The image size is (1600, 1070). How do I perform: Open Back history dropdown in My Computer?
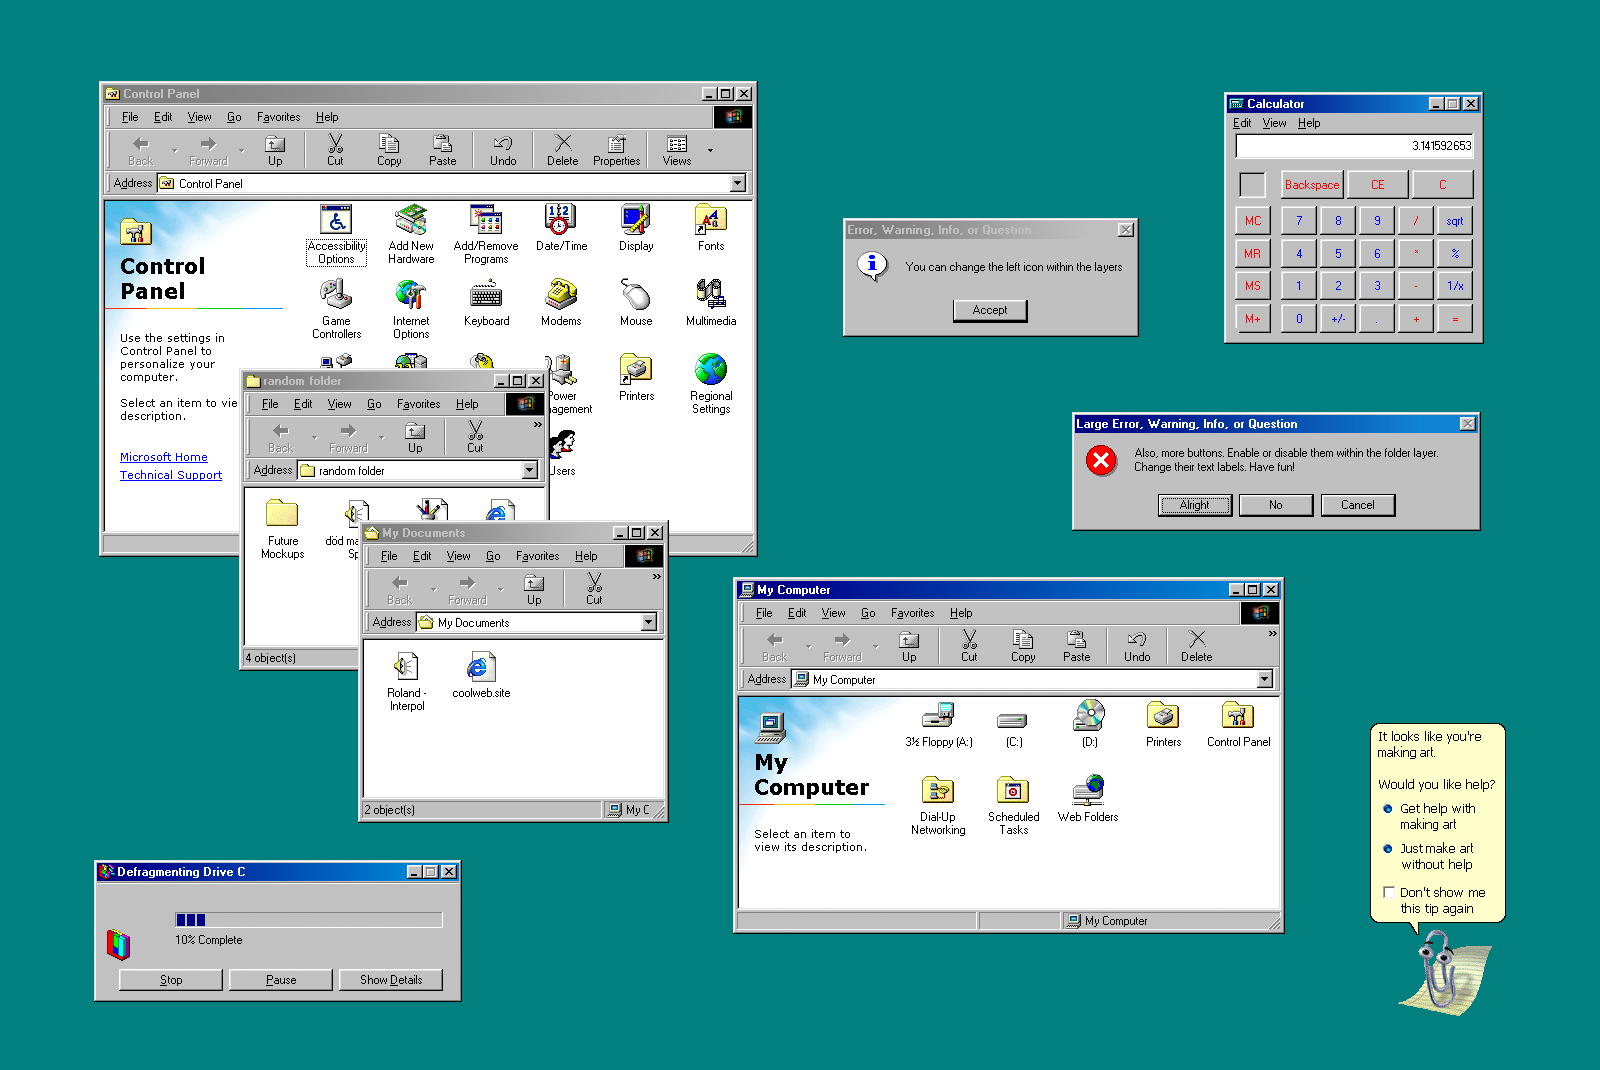[808, 646]
